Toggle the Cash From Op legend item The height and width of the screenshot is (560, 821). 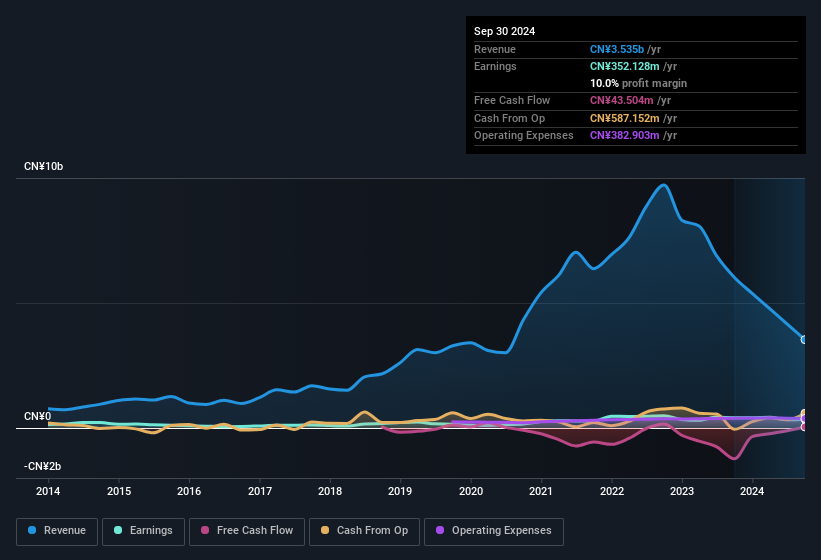[x=364, y=531]
